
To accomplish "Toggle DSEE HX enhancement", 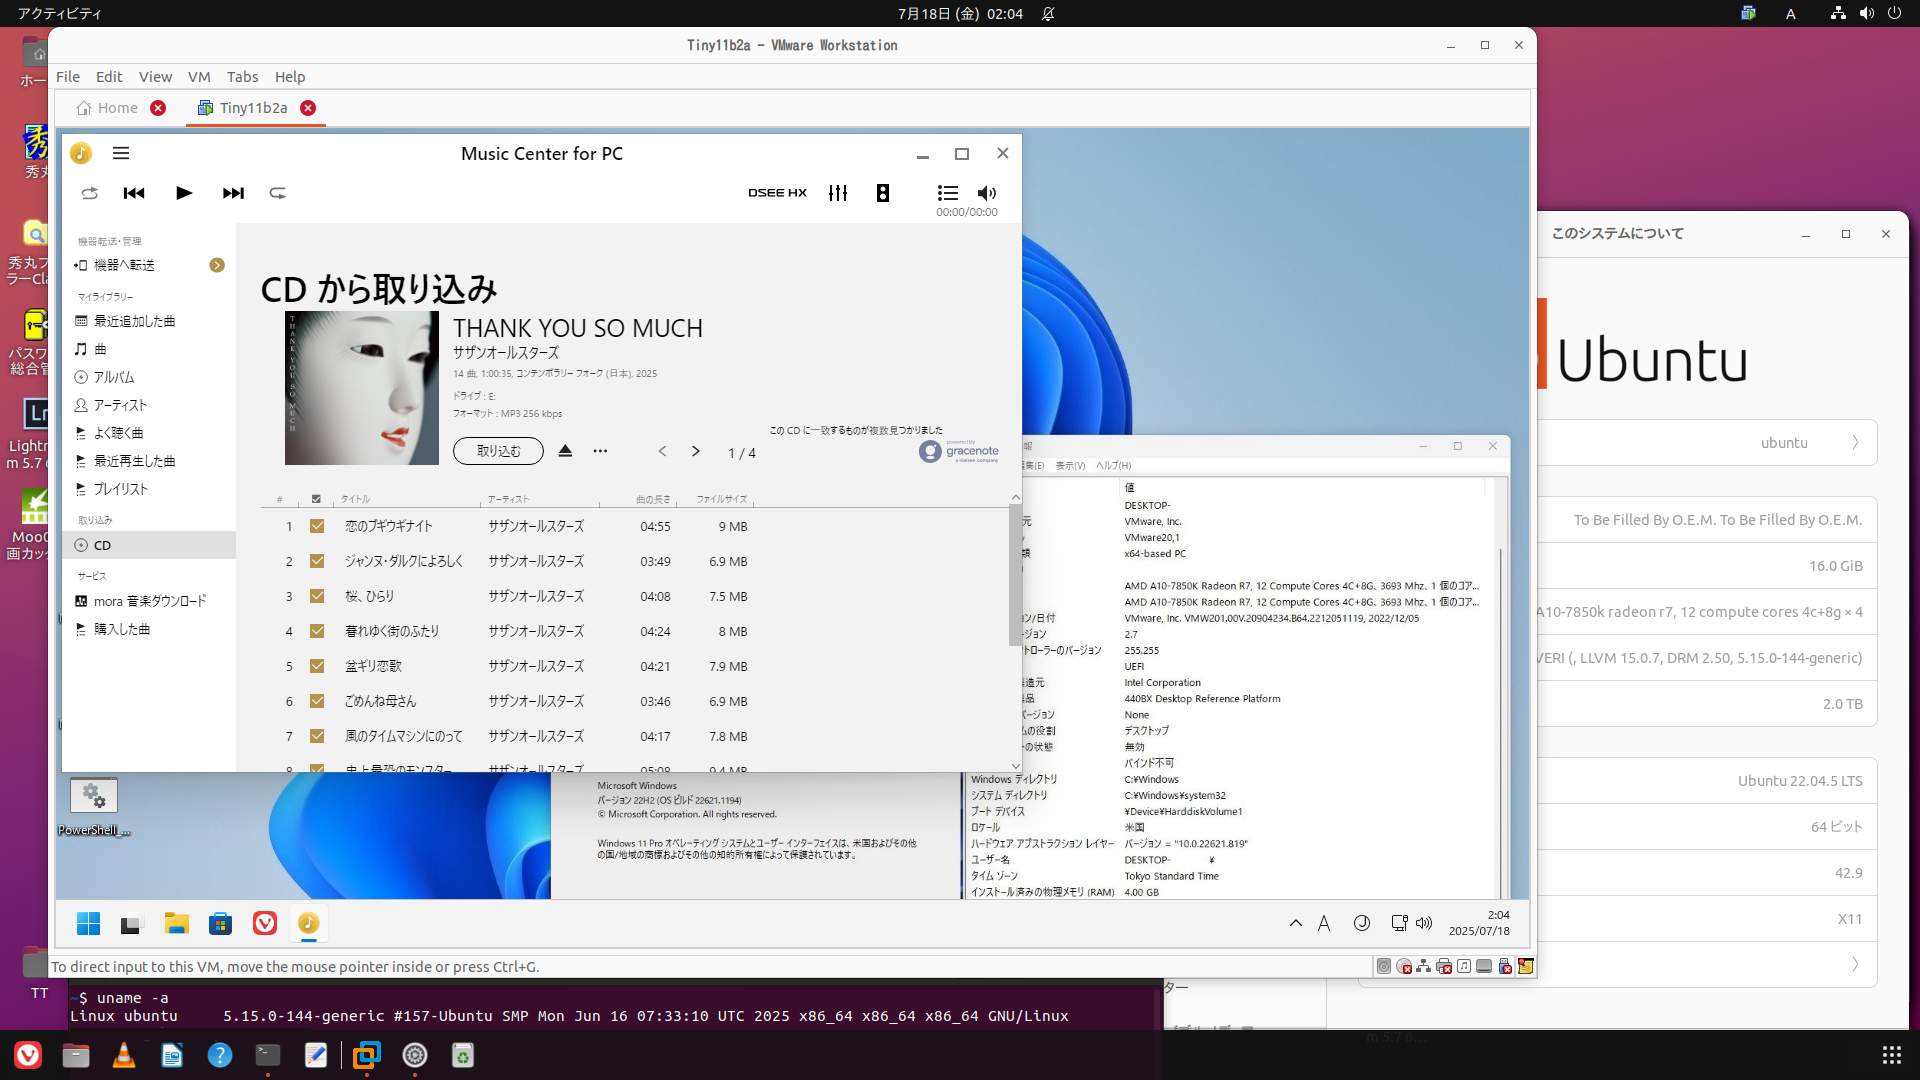I will (777, 193).
